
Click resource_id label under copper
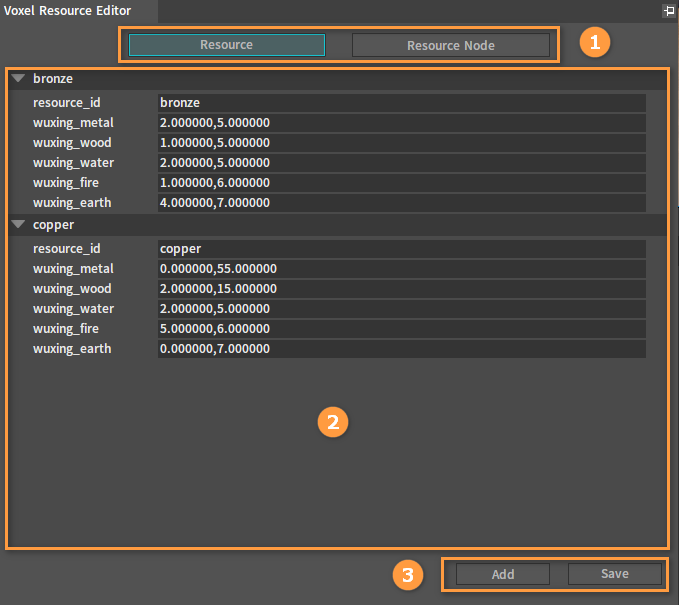[67, 249]
